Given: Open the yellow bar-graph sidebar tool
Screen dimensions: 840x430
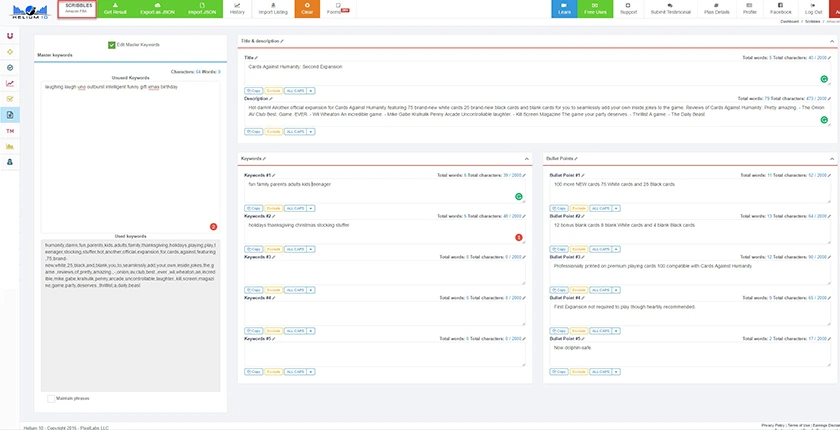Looking at the screenshot, I should tap(10, 146).
